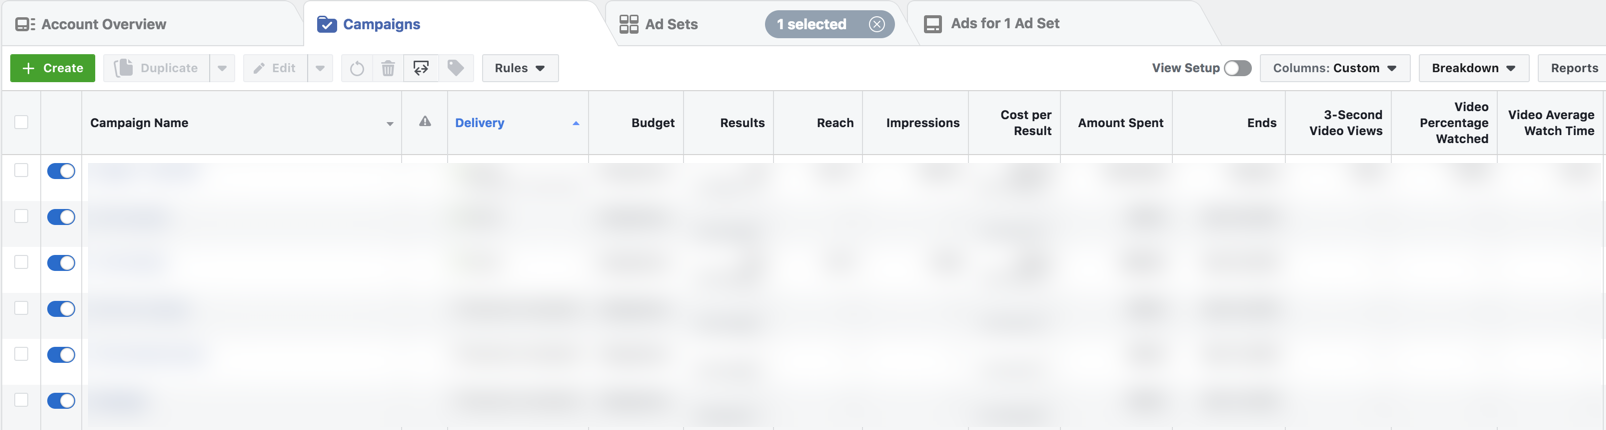The height and width of the screenshot is (430, 1606).
Task: Click the tag label icon
Action: click(455, 68)
